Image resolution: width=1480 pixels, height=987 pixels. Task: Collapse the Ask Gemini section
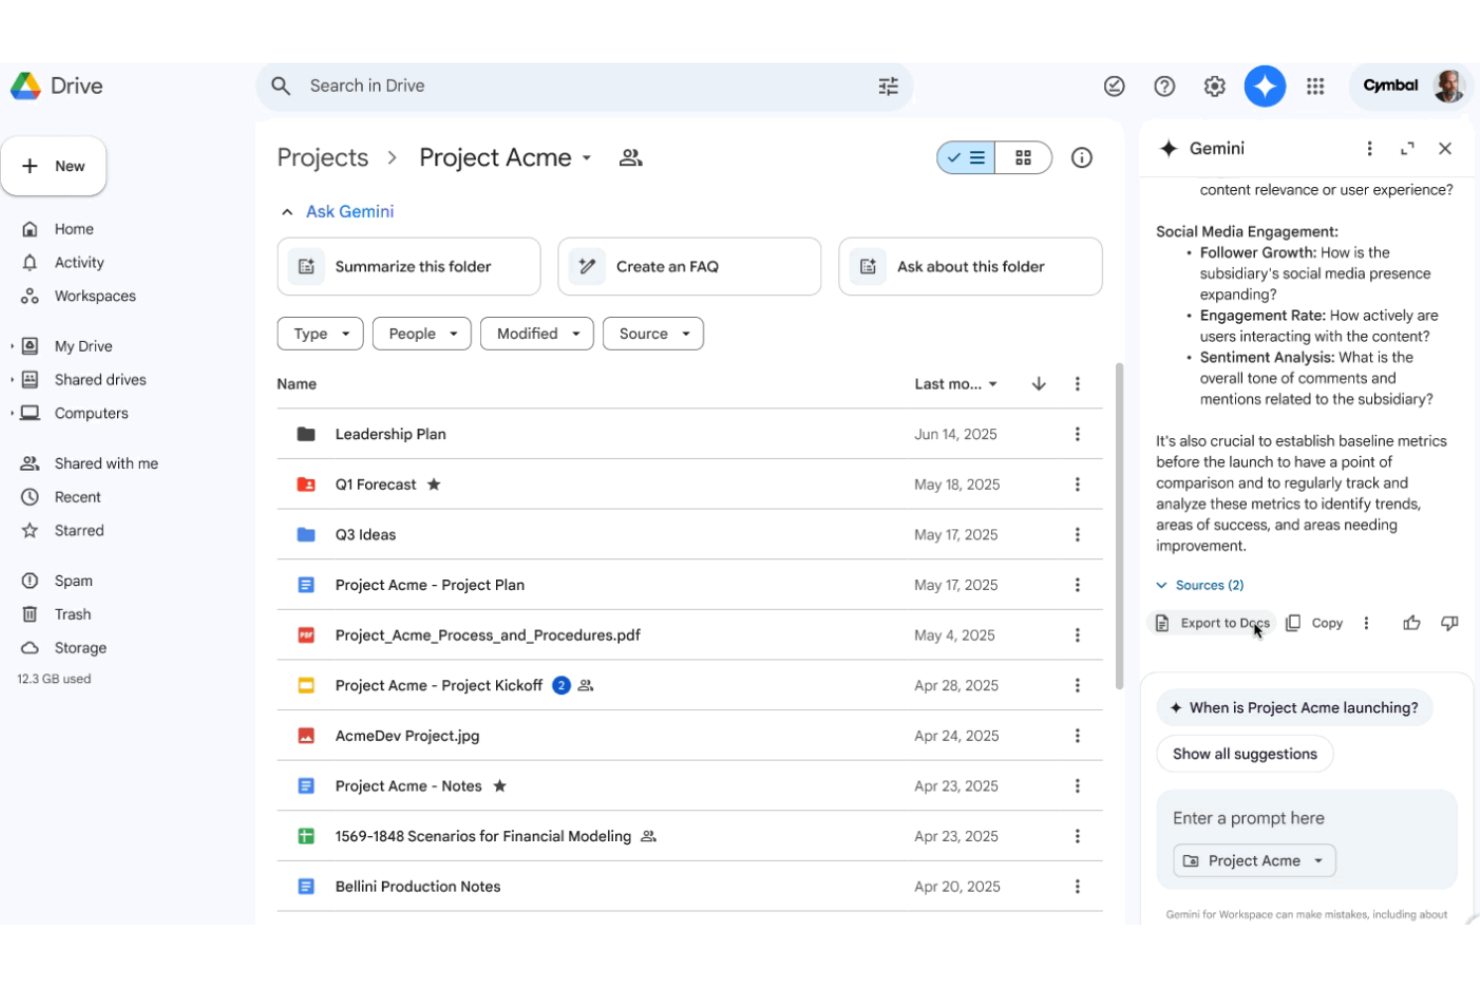pos(287,211)
